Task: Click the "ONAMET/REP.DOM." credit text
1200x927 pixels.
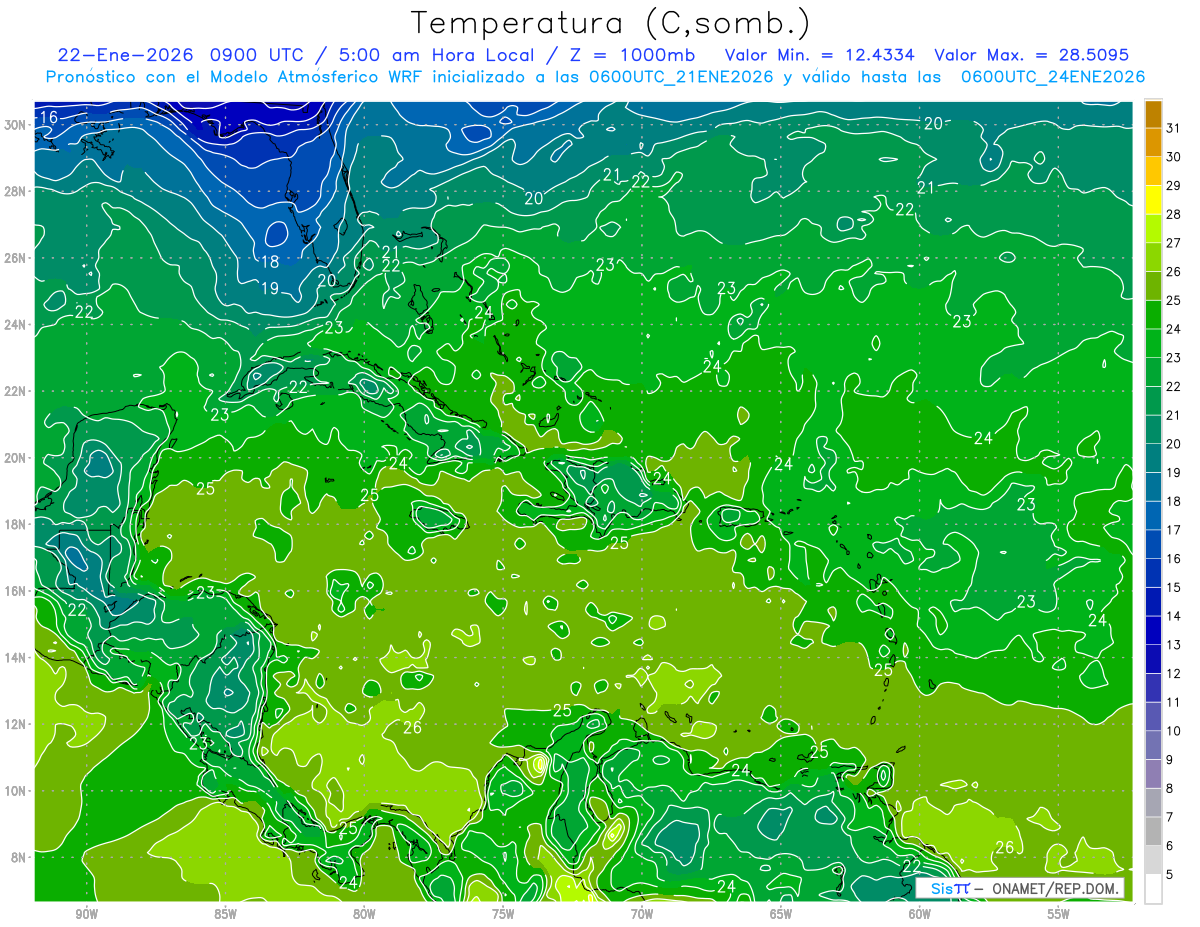Action: (1055, 888)
